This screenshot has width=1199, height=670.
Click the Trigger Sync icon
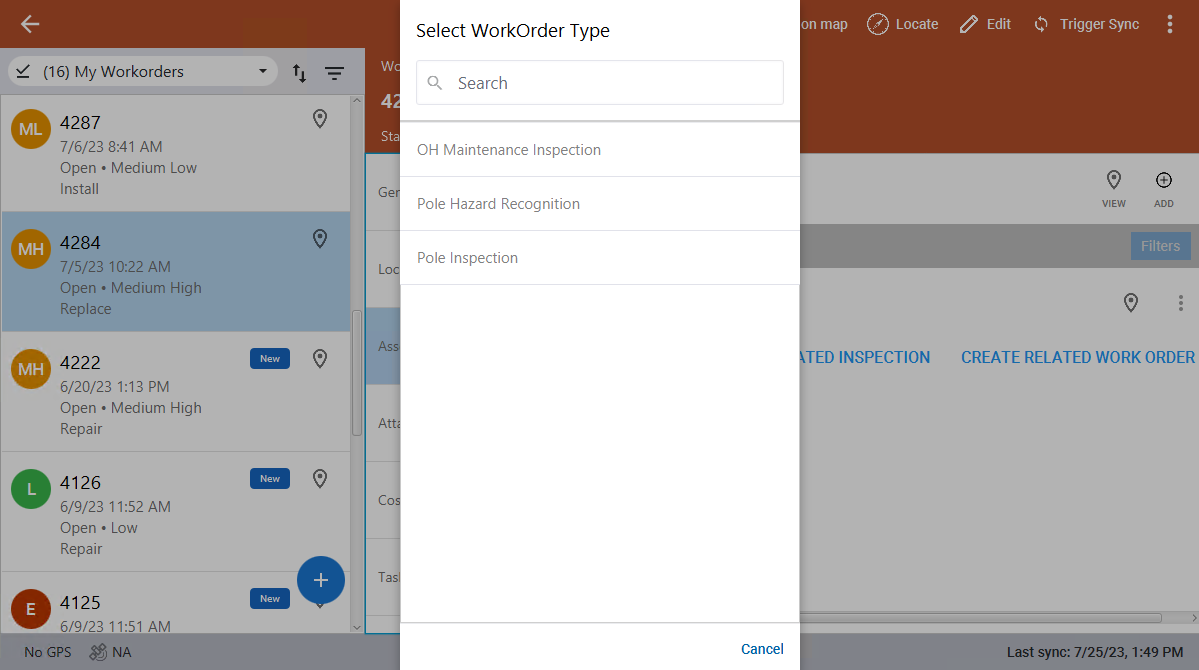pyautogui.click(x=1041, y=24)
